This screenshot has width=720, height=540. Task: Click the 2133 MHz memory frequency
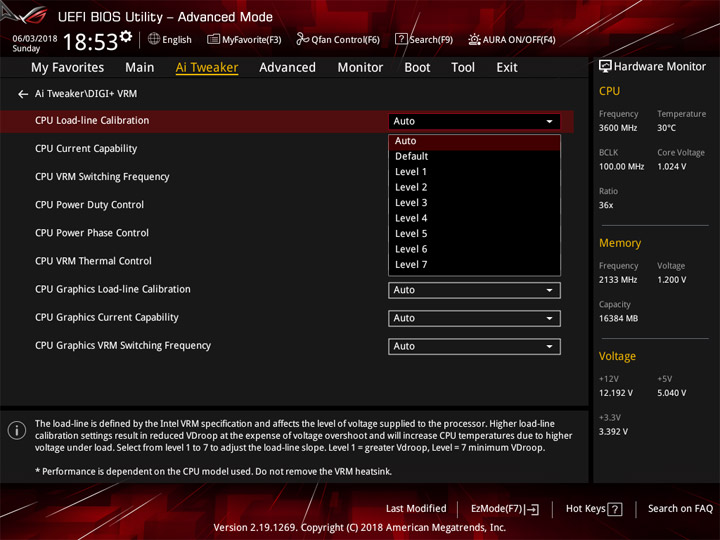[x=618, y=280]
